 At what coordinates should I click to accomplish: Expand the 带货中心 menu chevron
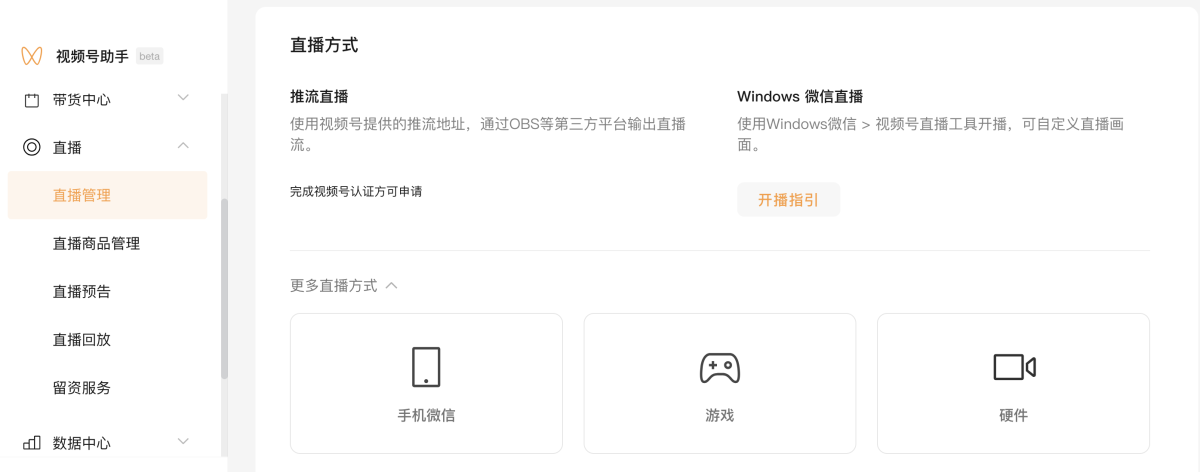click(x=183, y=98)
